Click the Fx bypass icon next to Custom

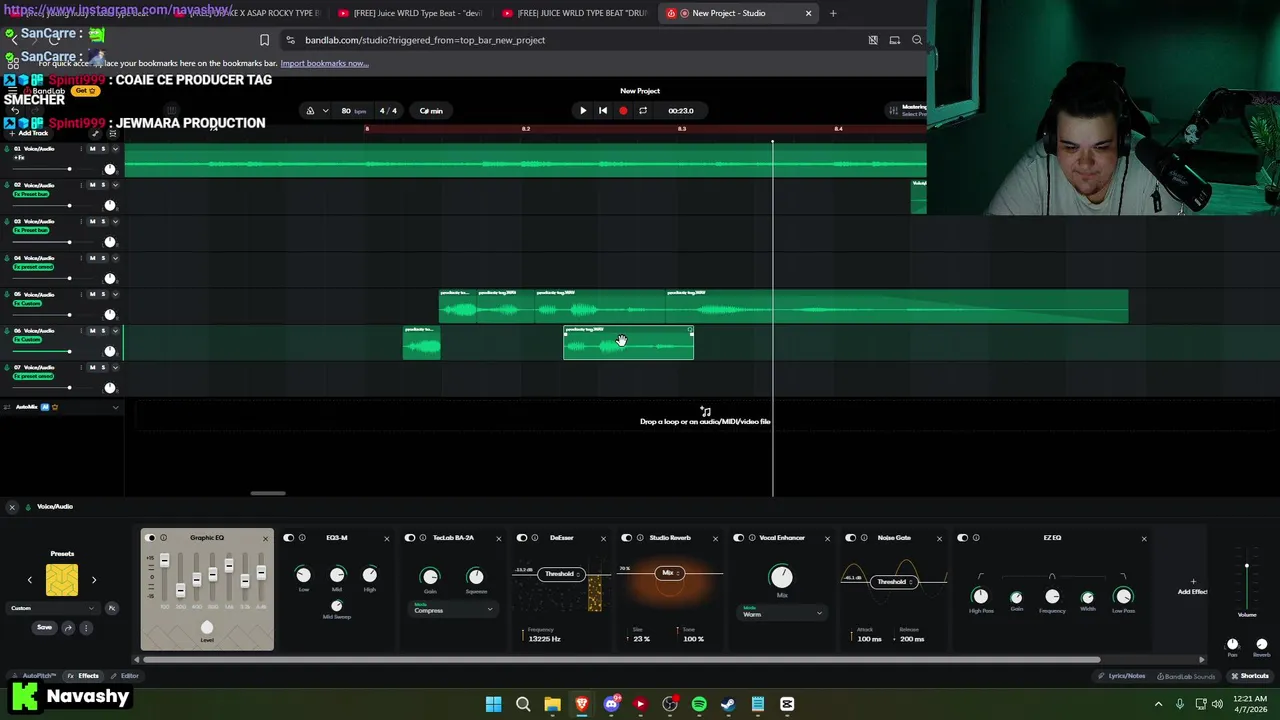tap(112, 608)
